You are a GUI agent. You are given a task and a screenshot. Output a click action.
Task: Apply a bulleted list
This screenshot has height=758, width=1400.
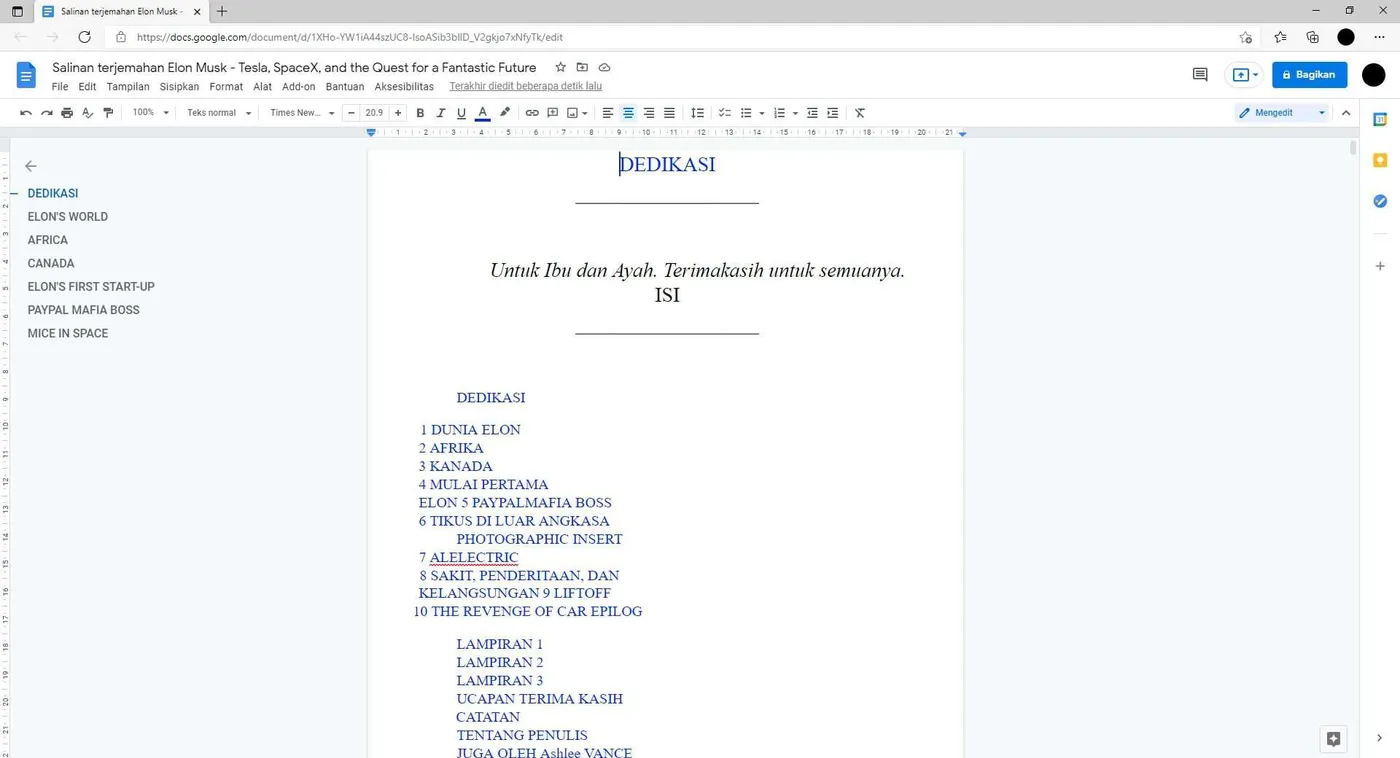pos(746,113)
